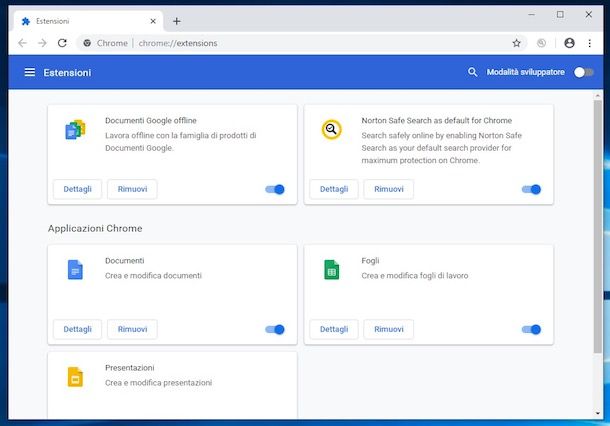
Task: Click the puzzle piece tab favicon
Action: tap(26, 21)
